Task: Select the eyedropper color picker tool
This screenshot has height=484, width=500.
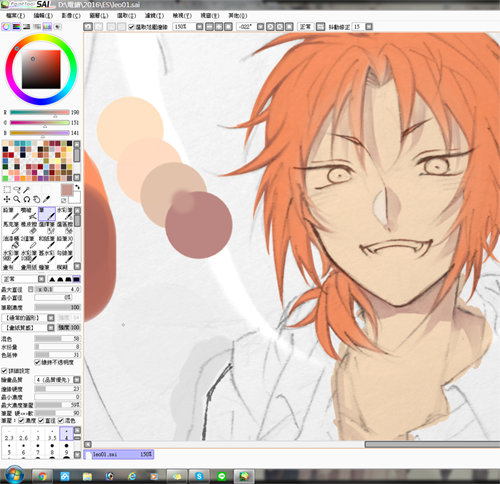Action: [47, 199]
